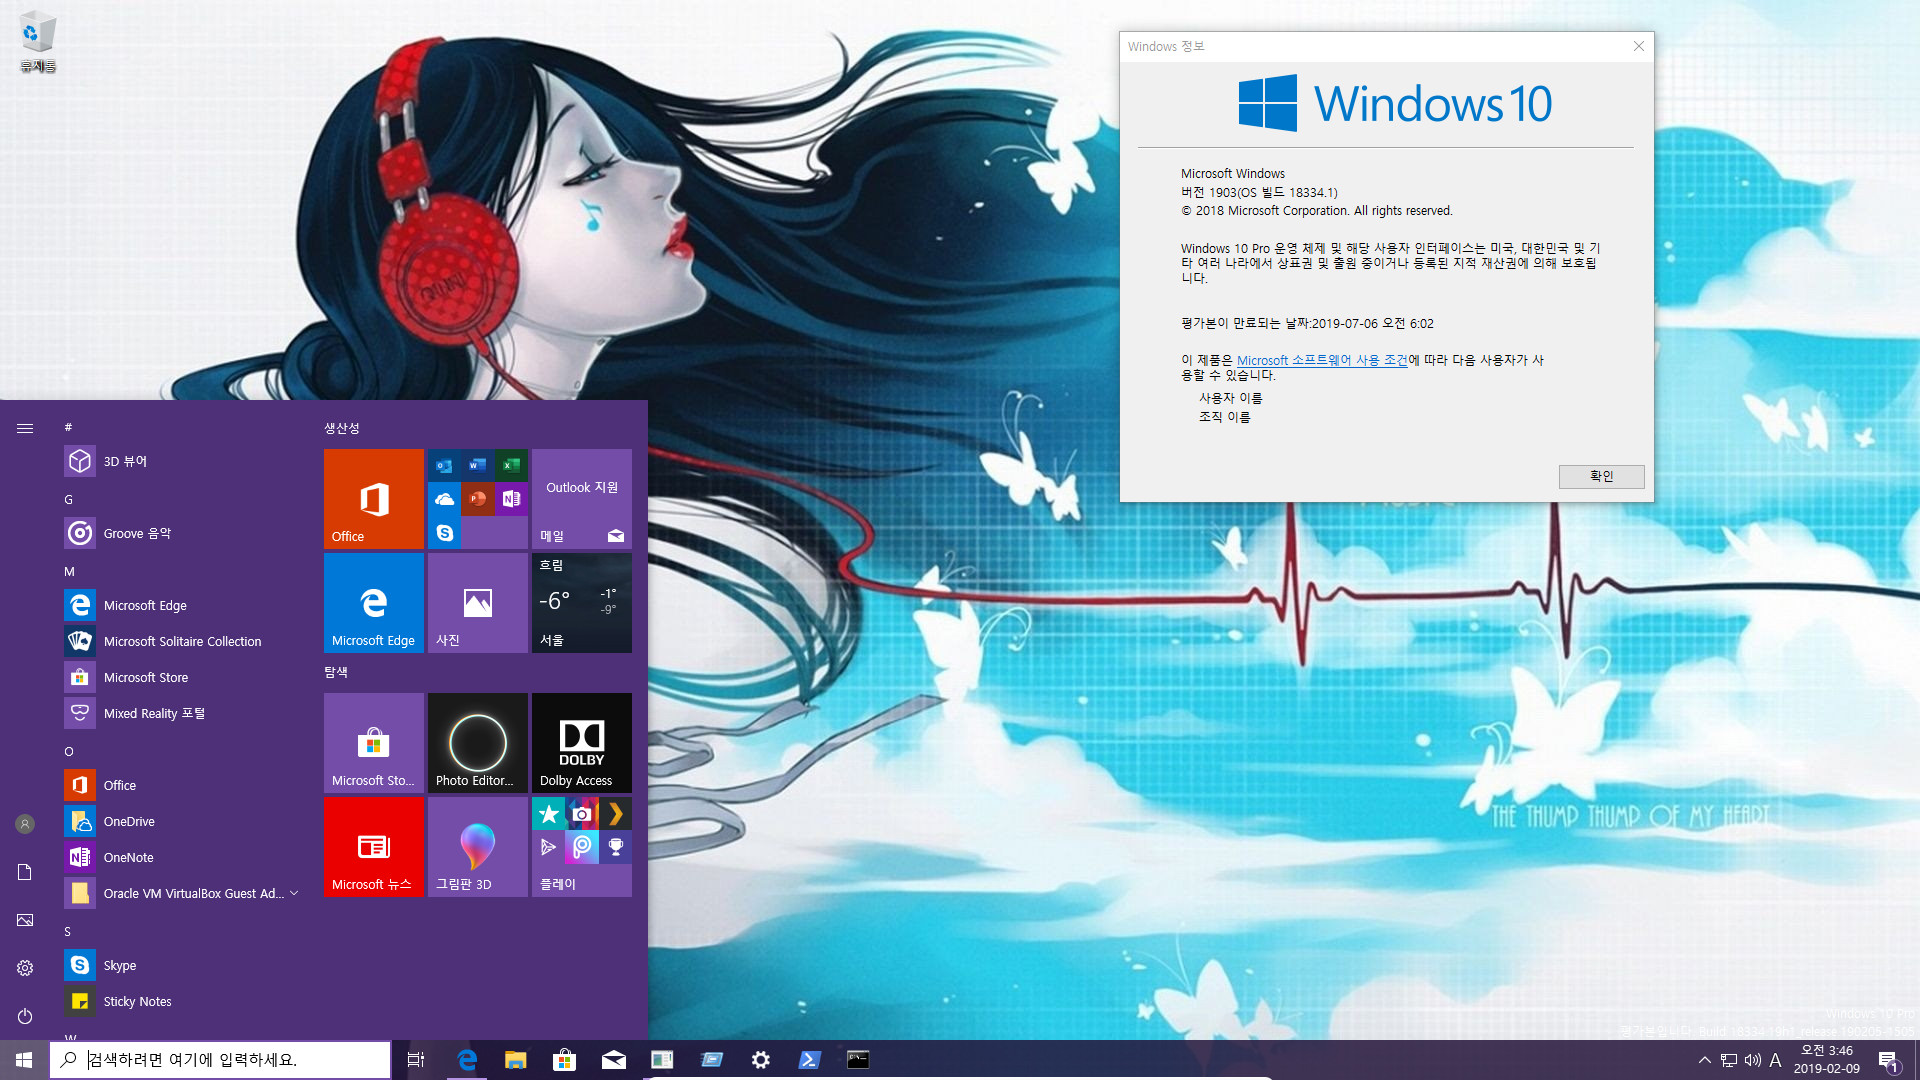
Task: Open Edge from the taskbar
Action: 467,1060
